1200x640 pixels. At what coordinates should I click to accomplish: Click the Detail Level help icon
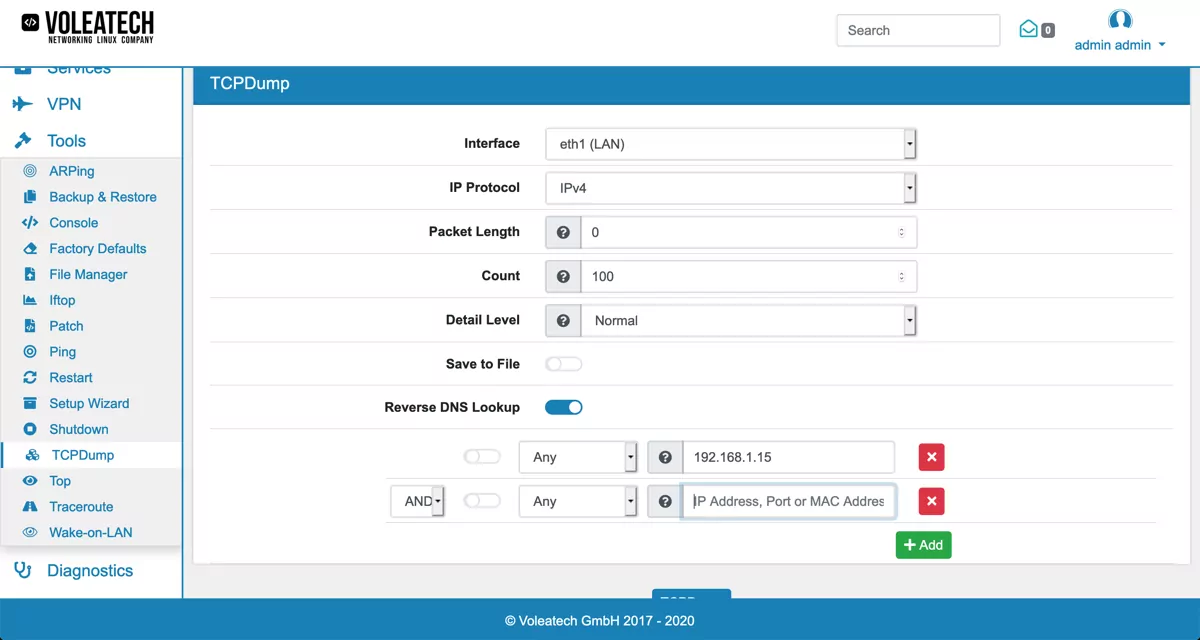(x=563, y=321)
